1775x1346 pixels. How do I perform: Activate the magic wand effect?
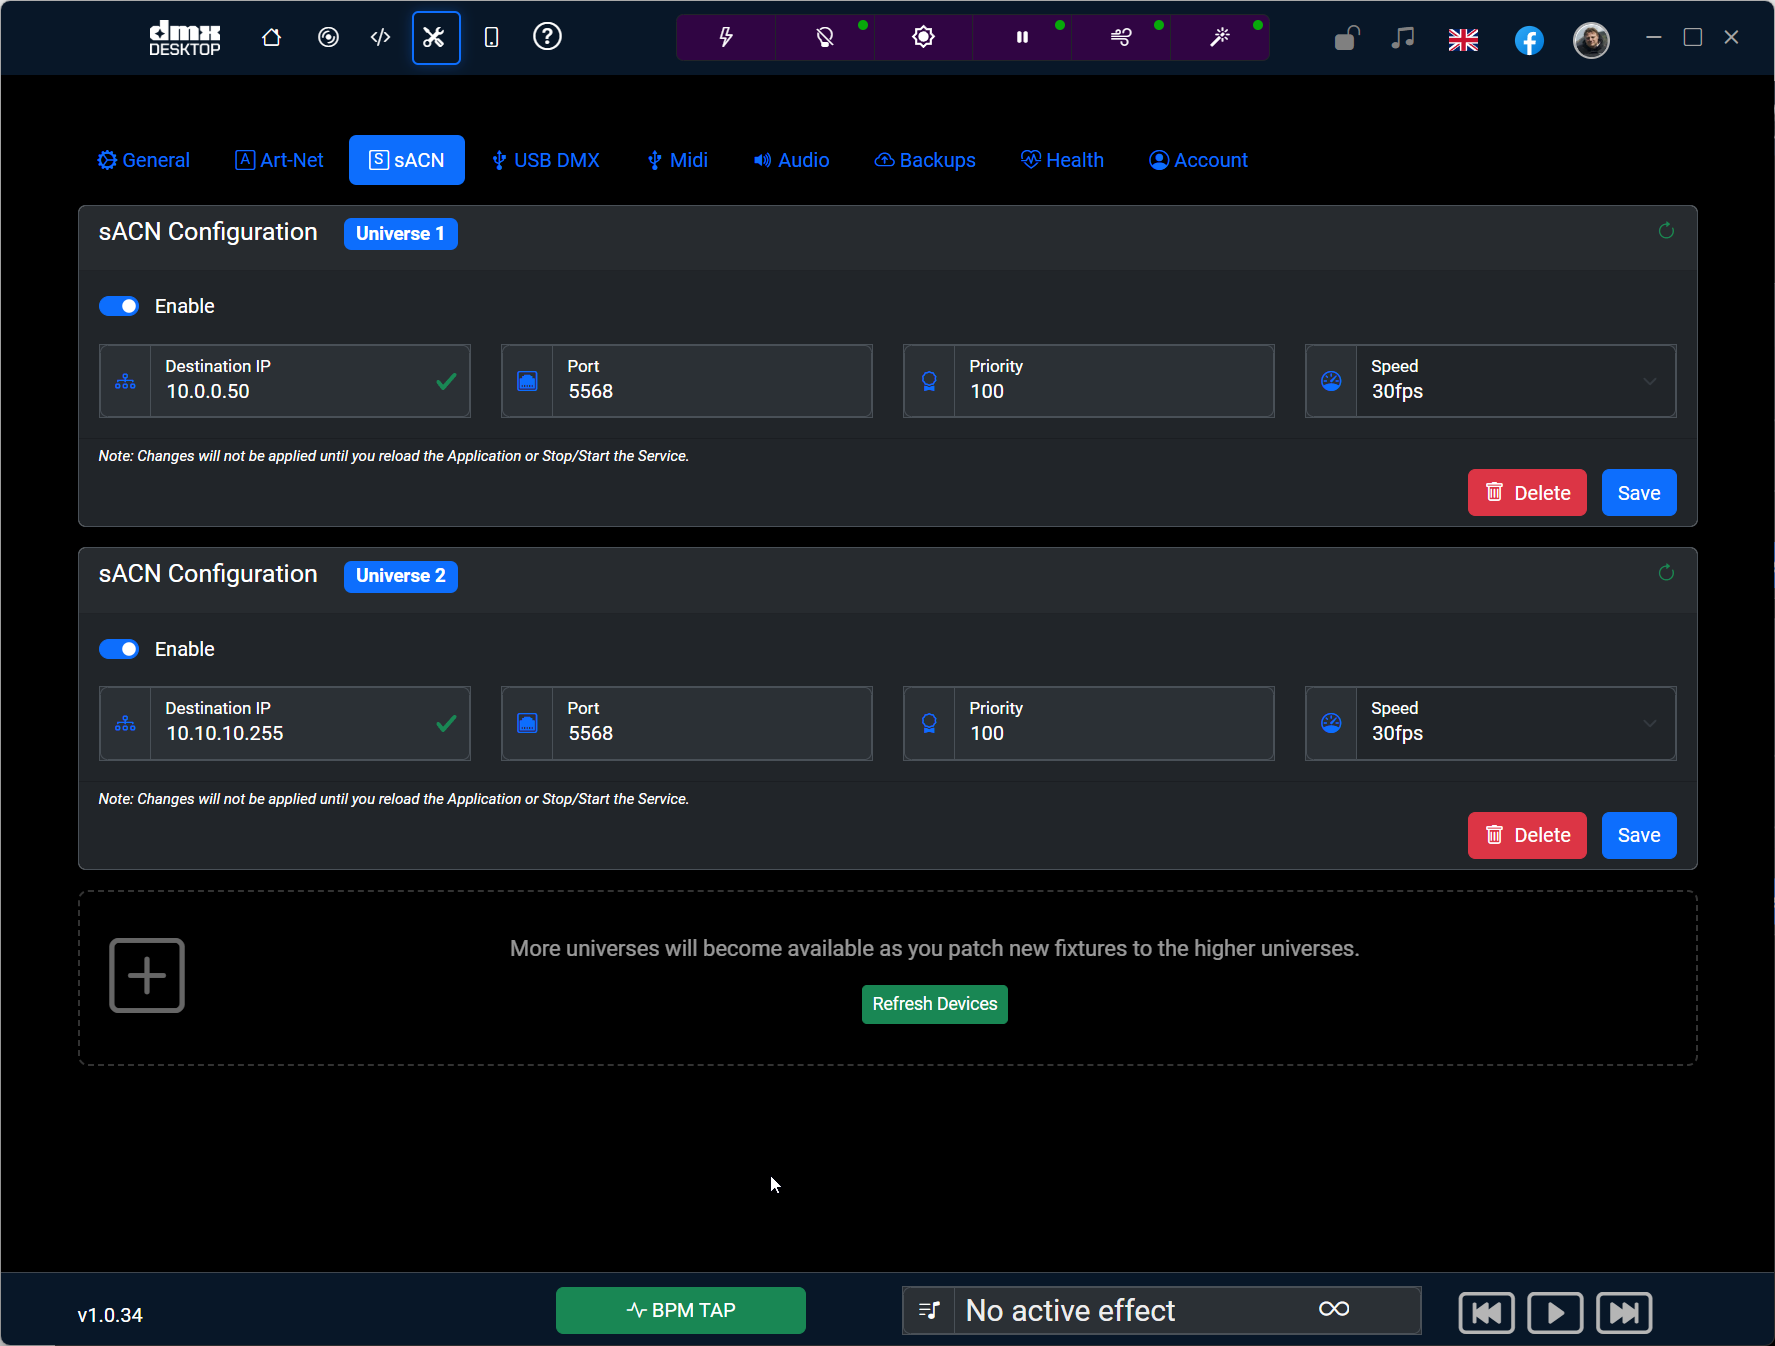1220,37
